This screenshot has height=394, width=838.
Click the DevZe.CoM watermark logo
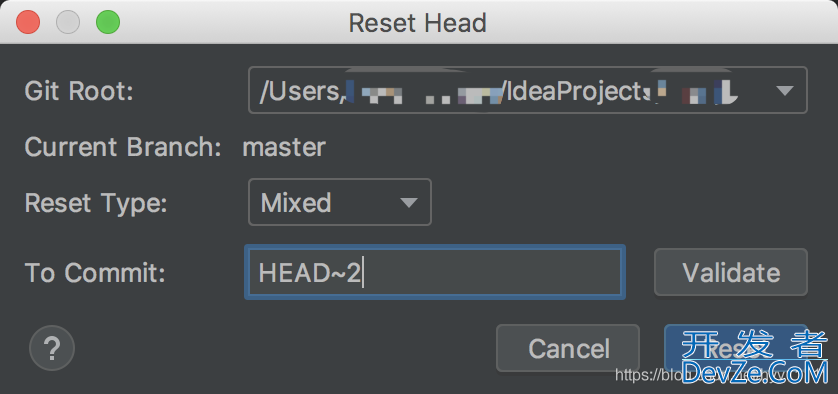755,359
